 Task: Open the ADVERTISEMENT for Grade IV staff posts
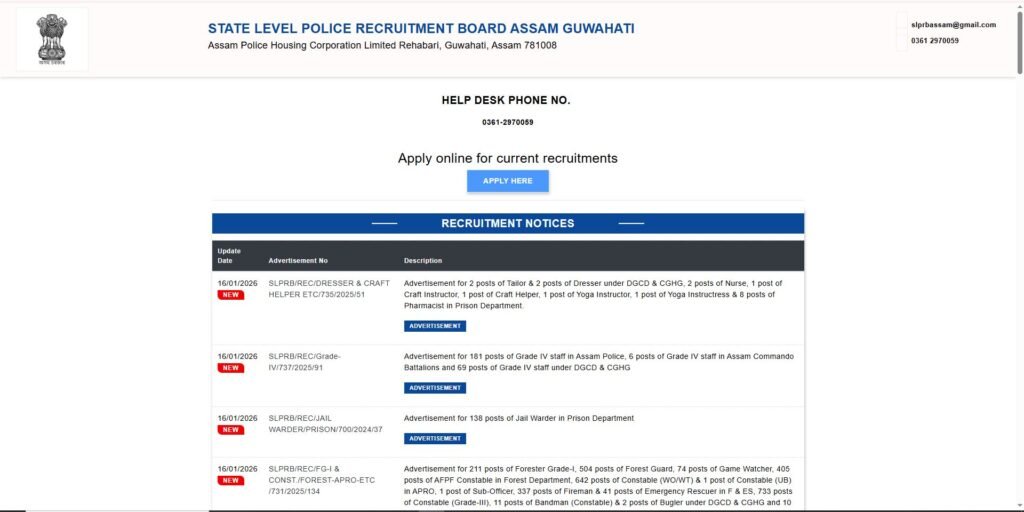[x=435, y=388]
